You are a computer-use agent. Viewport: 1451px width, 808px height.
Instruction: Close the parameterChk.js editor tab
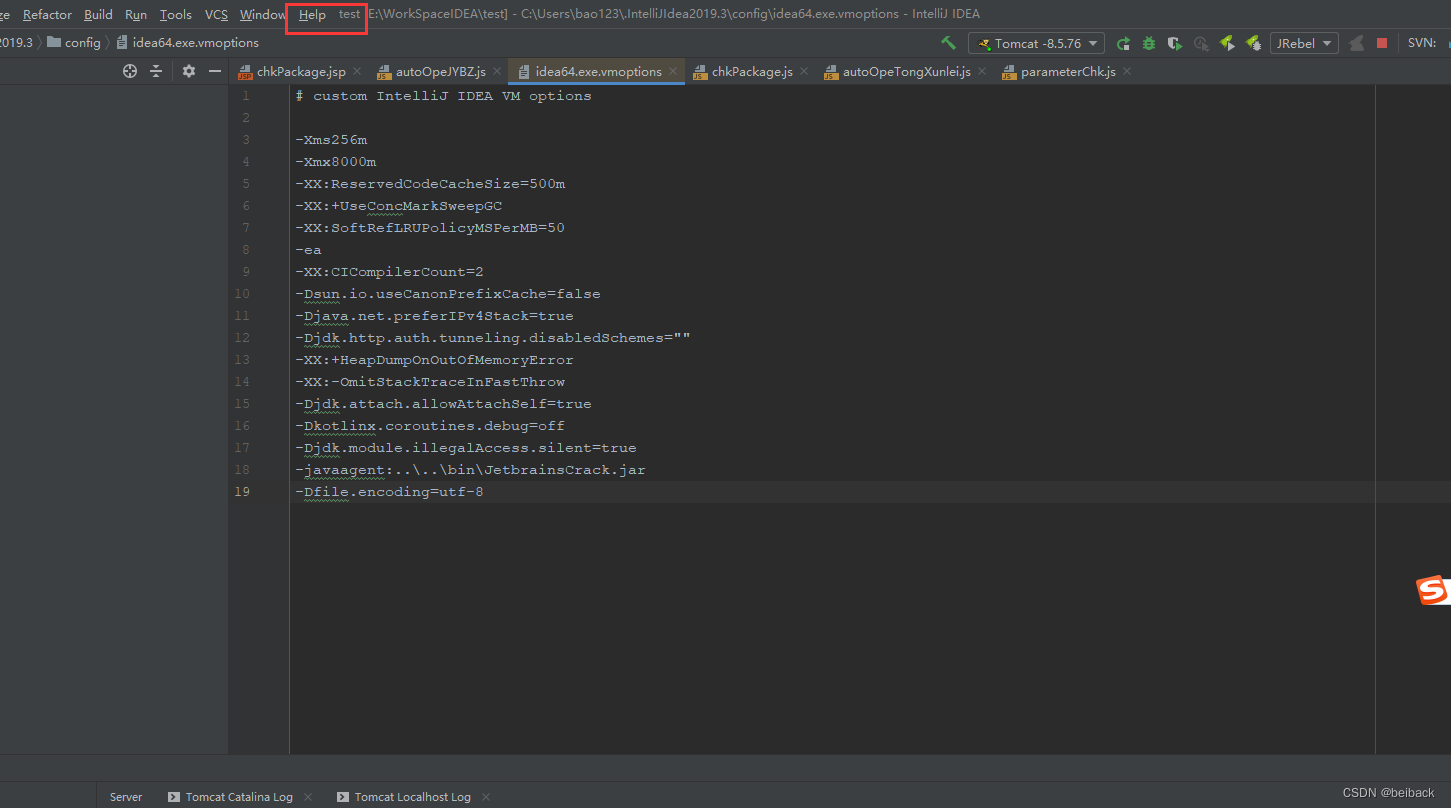pos(1127,72)
